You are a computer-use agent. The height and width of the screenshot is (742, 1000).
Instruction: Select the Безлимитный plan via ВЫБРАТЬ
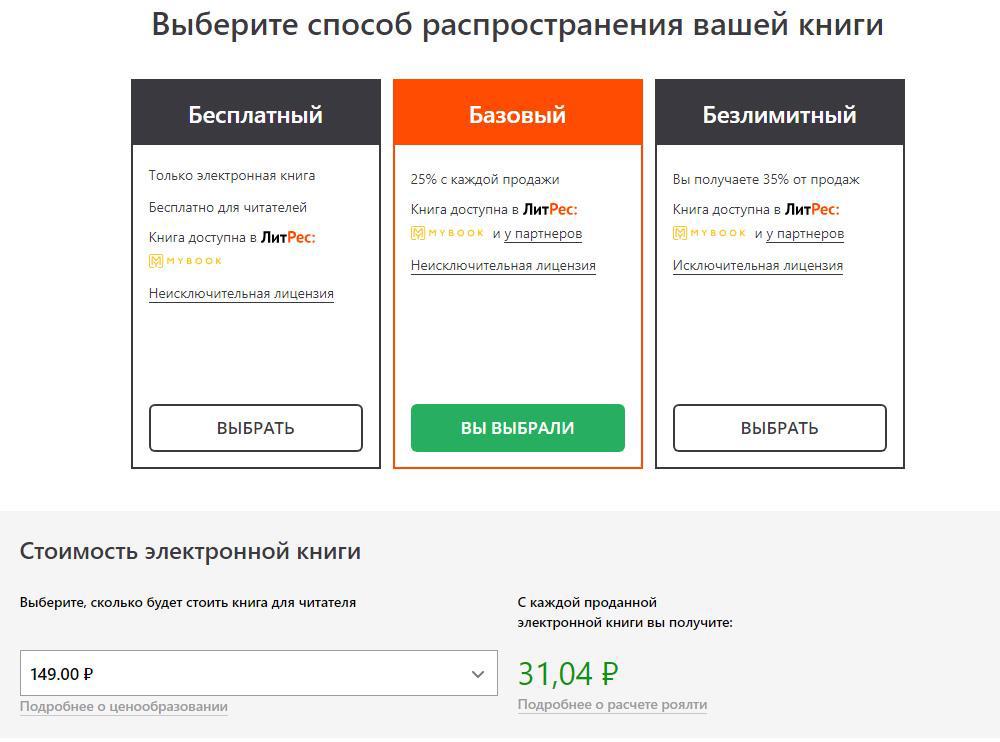(x=780, y=428)
